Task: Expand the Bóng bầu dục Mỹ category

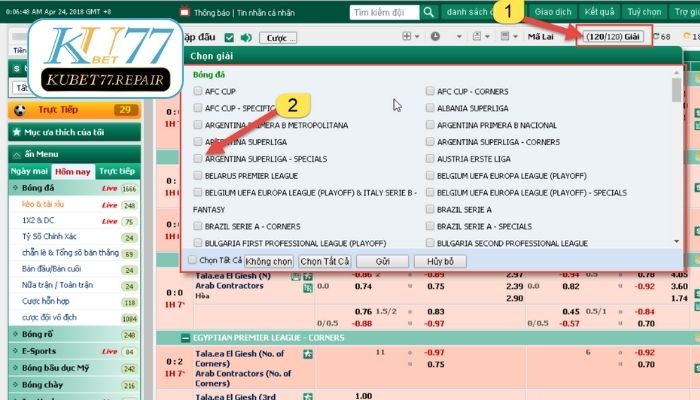Action: [x=74, y=368]
